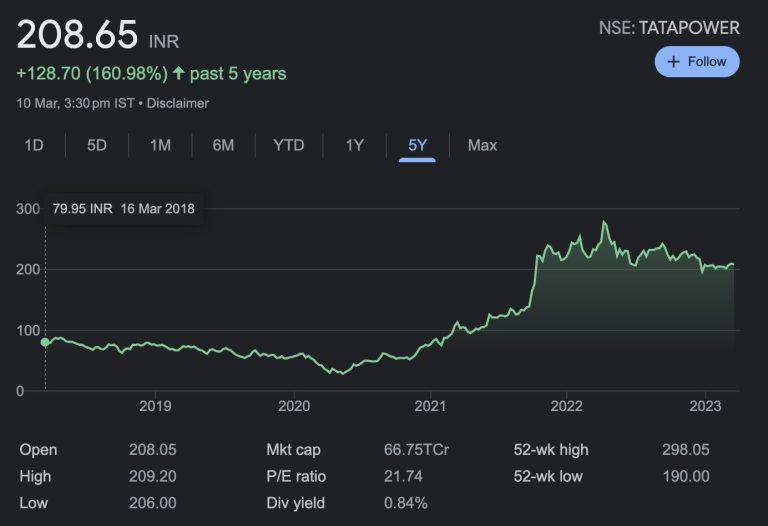Switch to the 1D range tab
Screen dimensions: 768x526
(34, 145)
